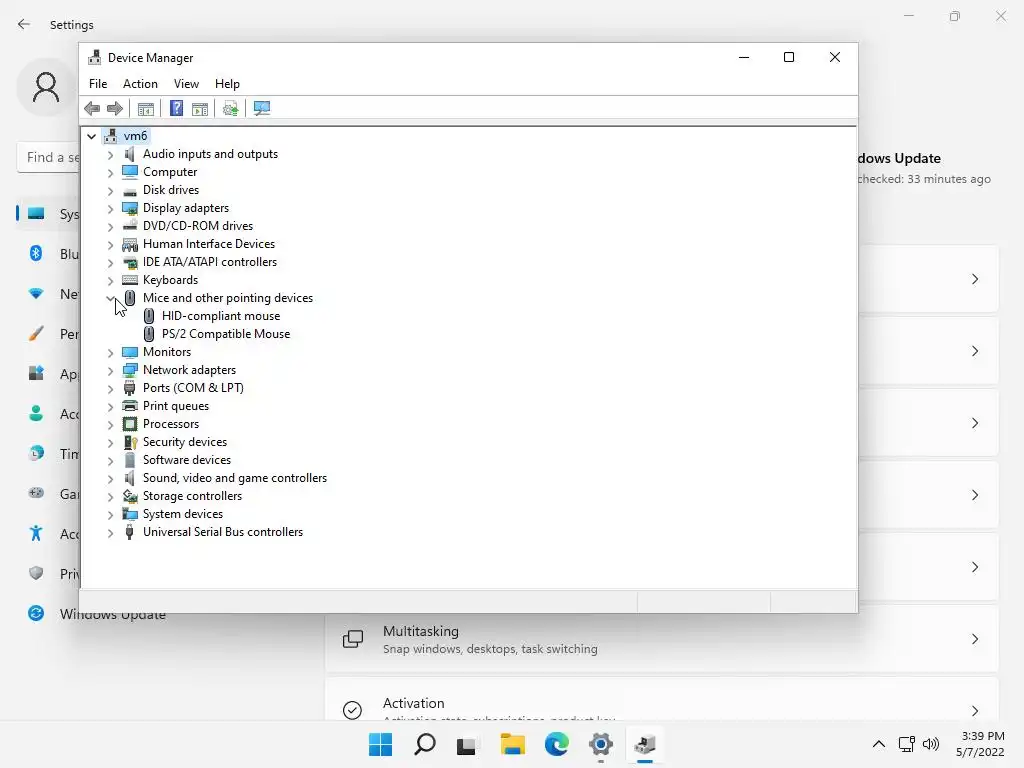Open the Accounts person icon in Settings
Image resolution: width=1024 pixels, height=768 pixels.
pyautogui.click(x=36, y=413)
